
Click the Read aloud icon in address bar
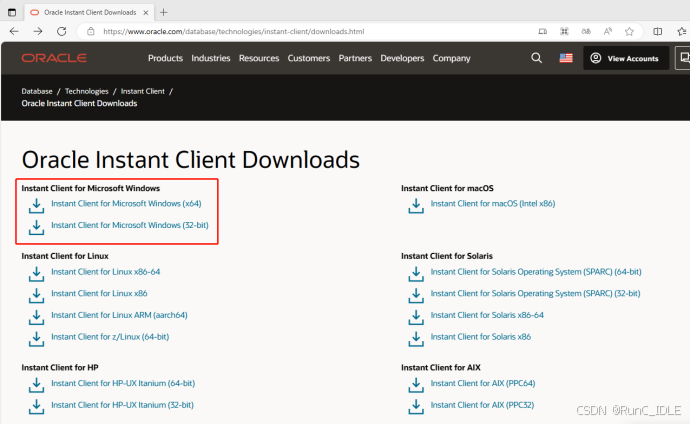click(x=608, y=31)
